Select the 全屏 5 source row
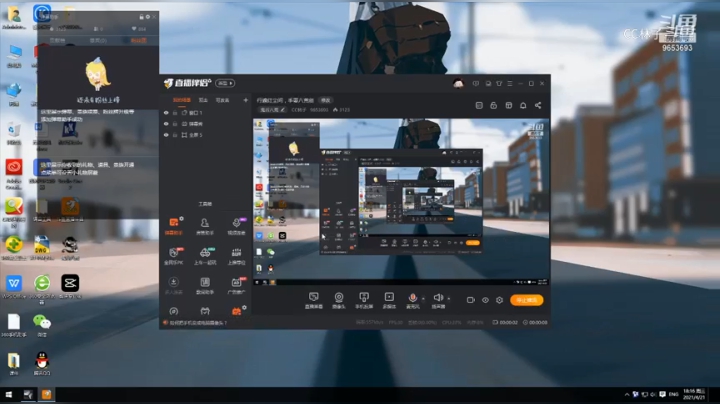The image size is (720, 404). click(205, 135)
